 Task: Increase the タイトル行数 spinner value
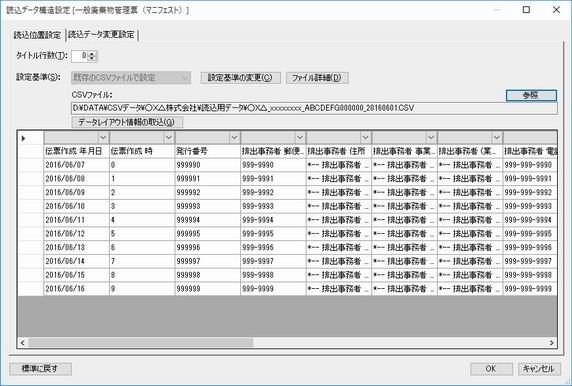(x=92, y=53)
